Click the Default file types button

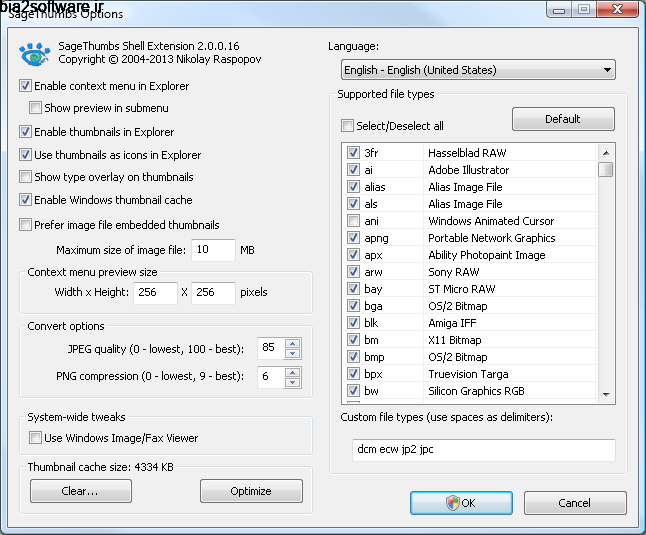(563, 119)
